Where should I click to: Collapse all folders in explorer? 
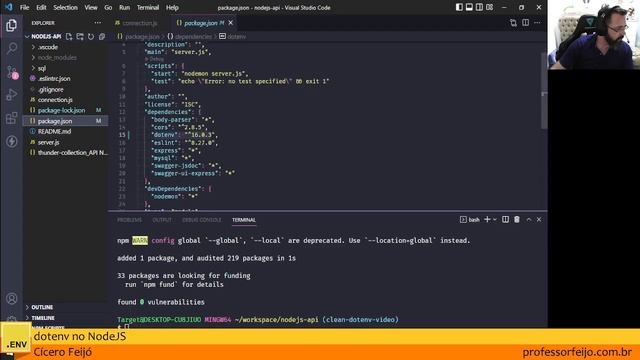tap(102, 36)
